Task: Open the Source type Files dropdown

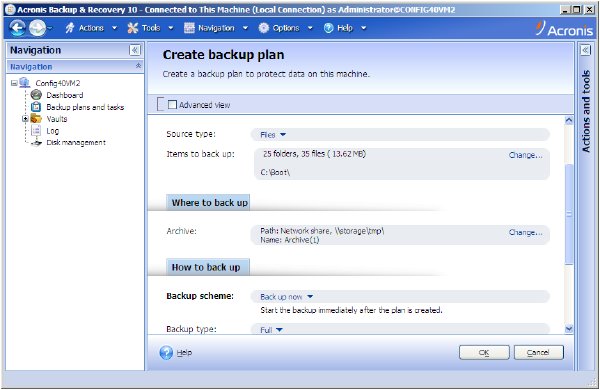Action: click(x=273, y=135)
